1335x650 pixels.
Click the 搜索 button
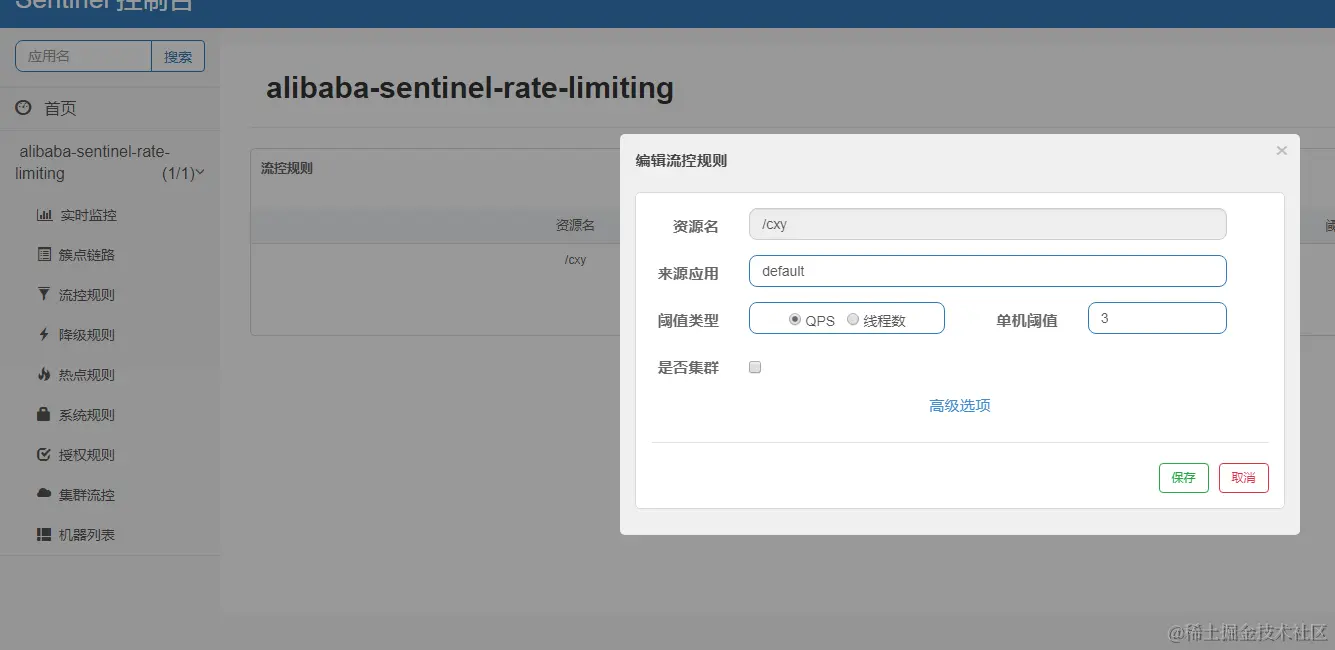coord(178,57)
